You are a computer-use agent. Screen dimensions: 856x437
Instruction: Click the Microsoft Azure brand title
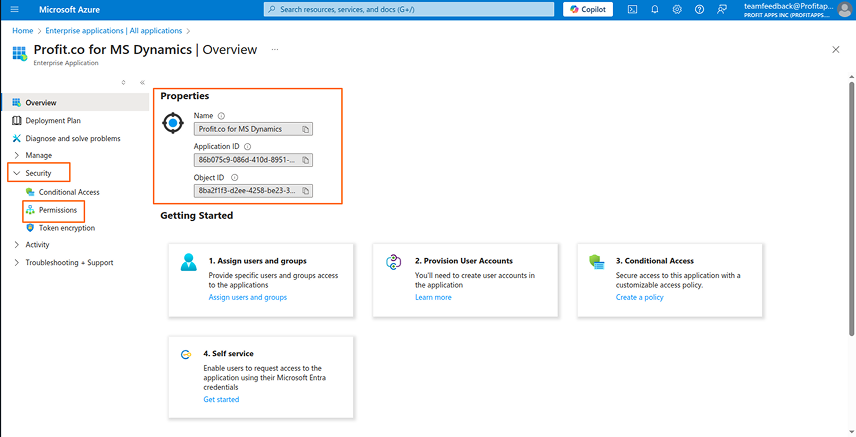tap(69, 10)
